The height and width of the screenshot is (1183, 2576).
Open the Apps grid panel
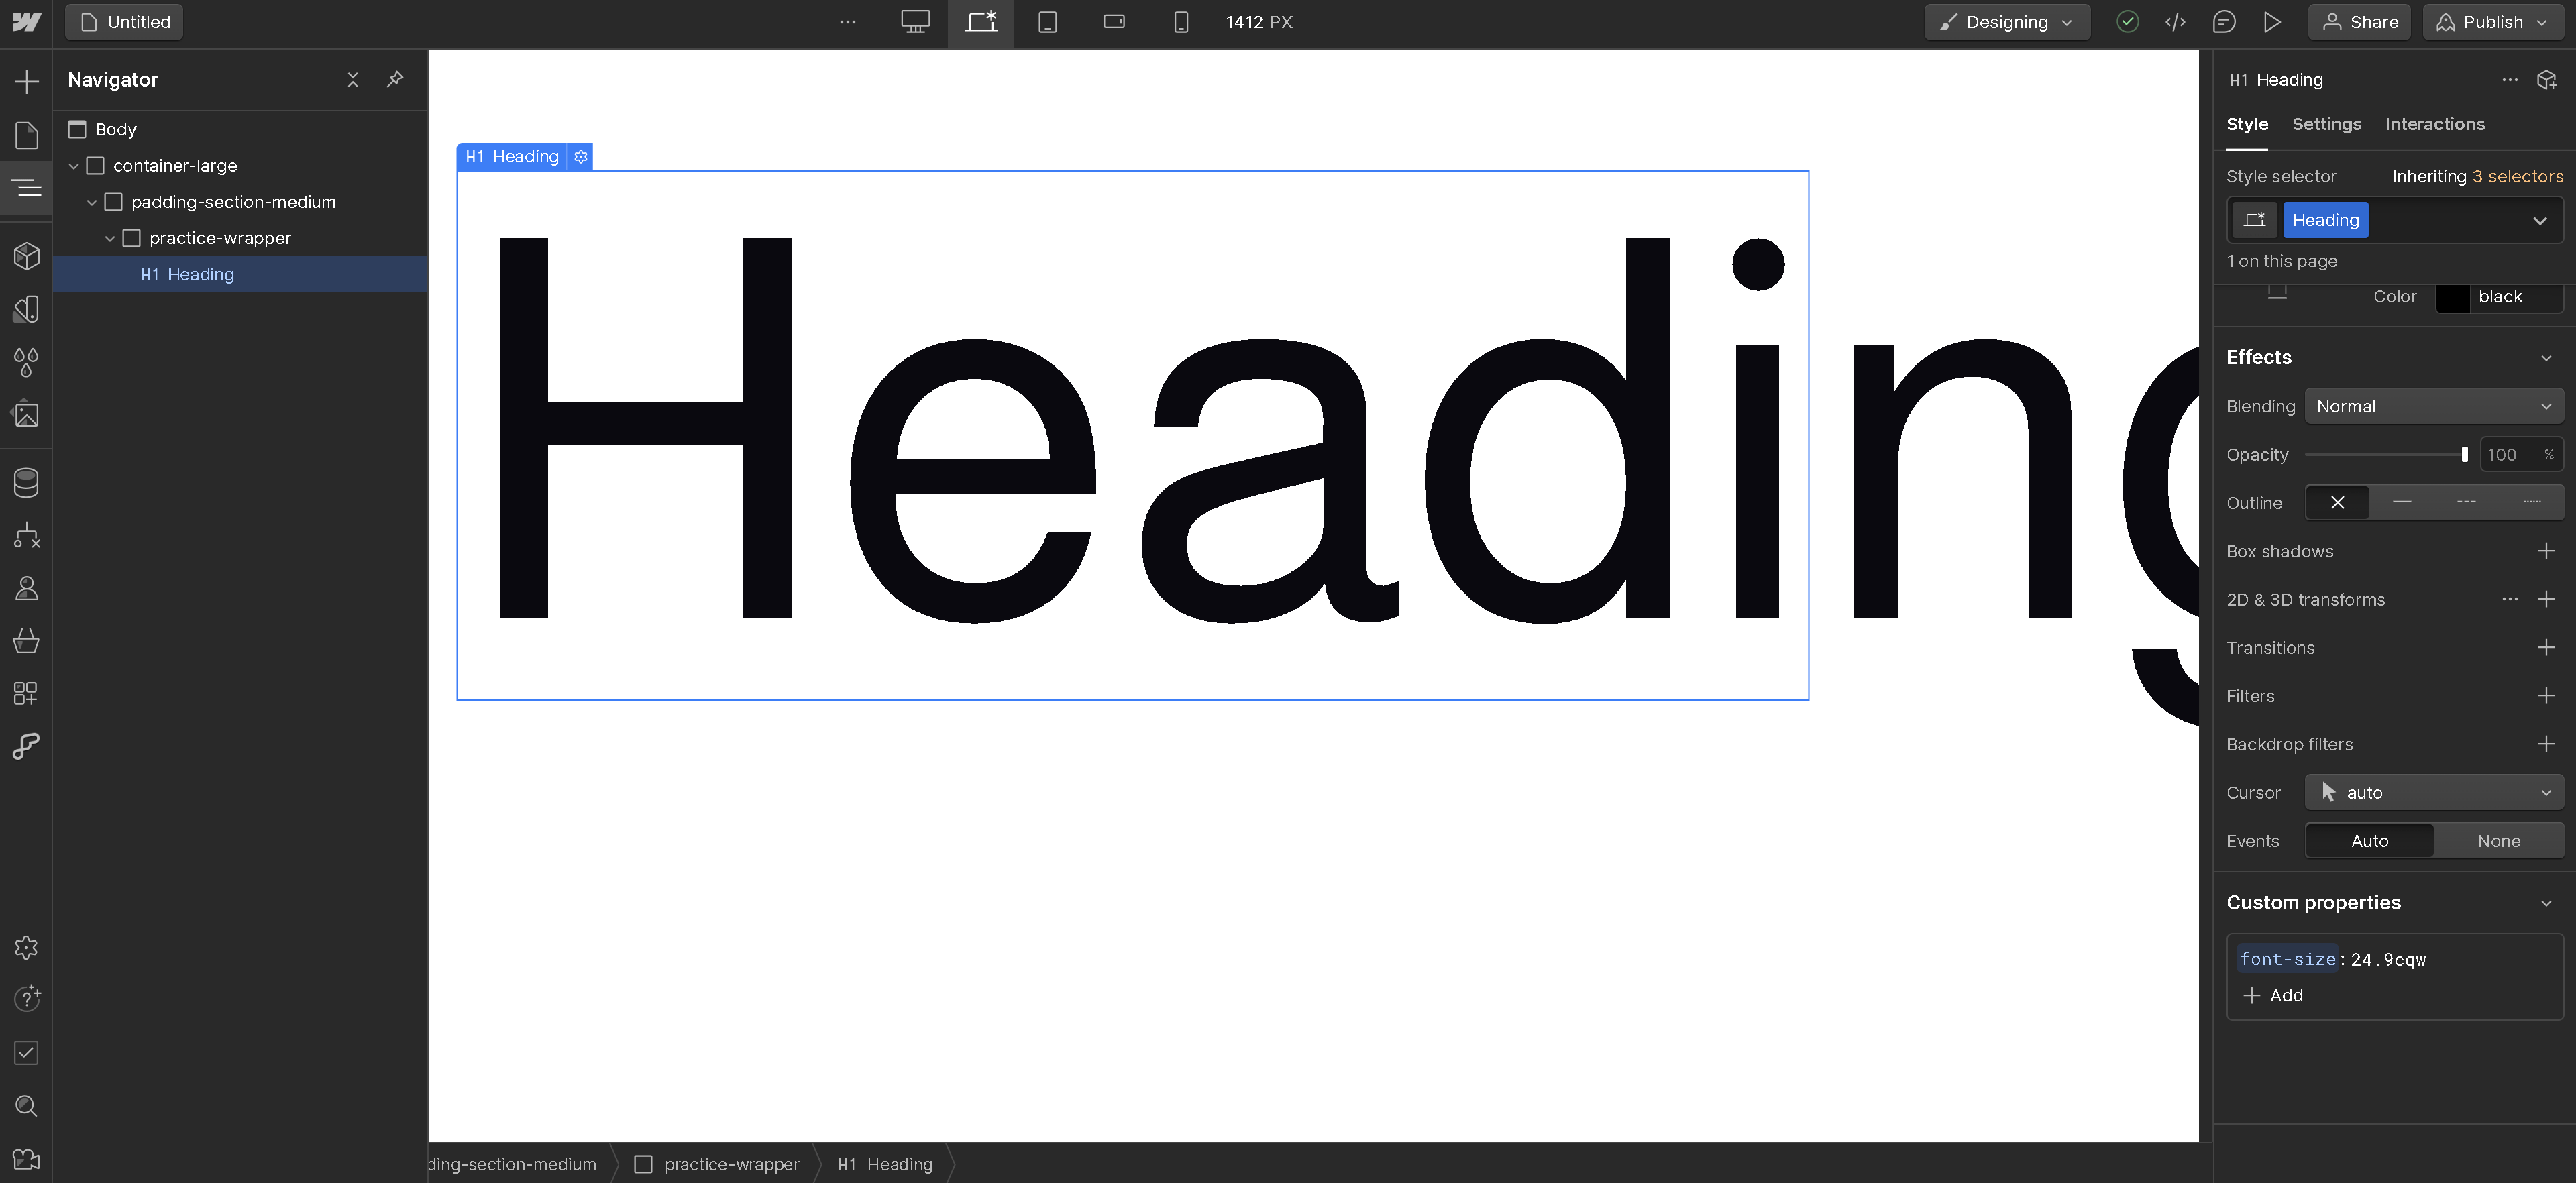[x=26, y=694]
